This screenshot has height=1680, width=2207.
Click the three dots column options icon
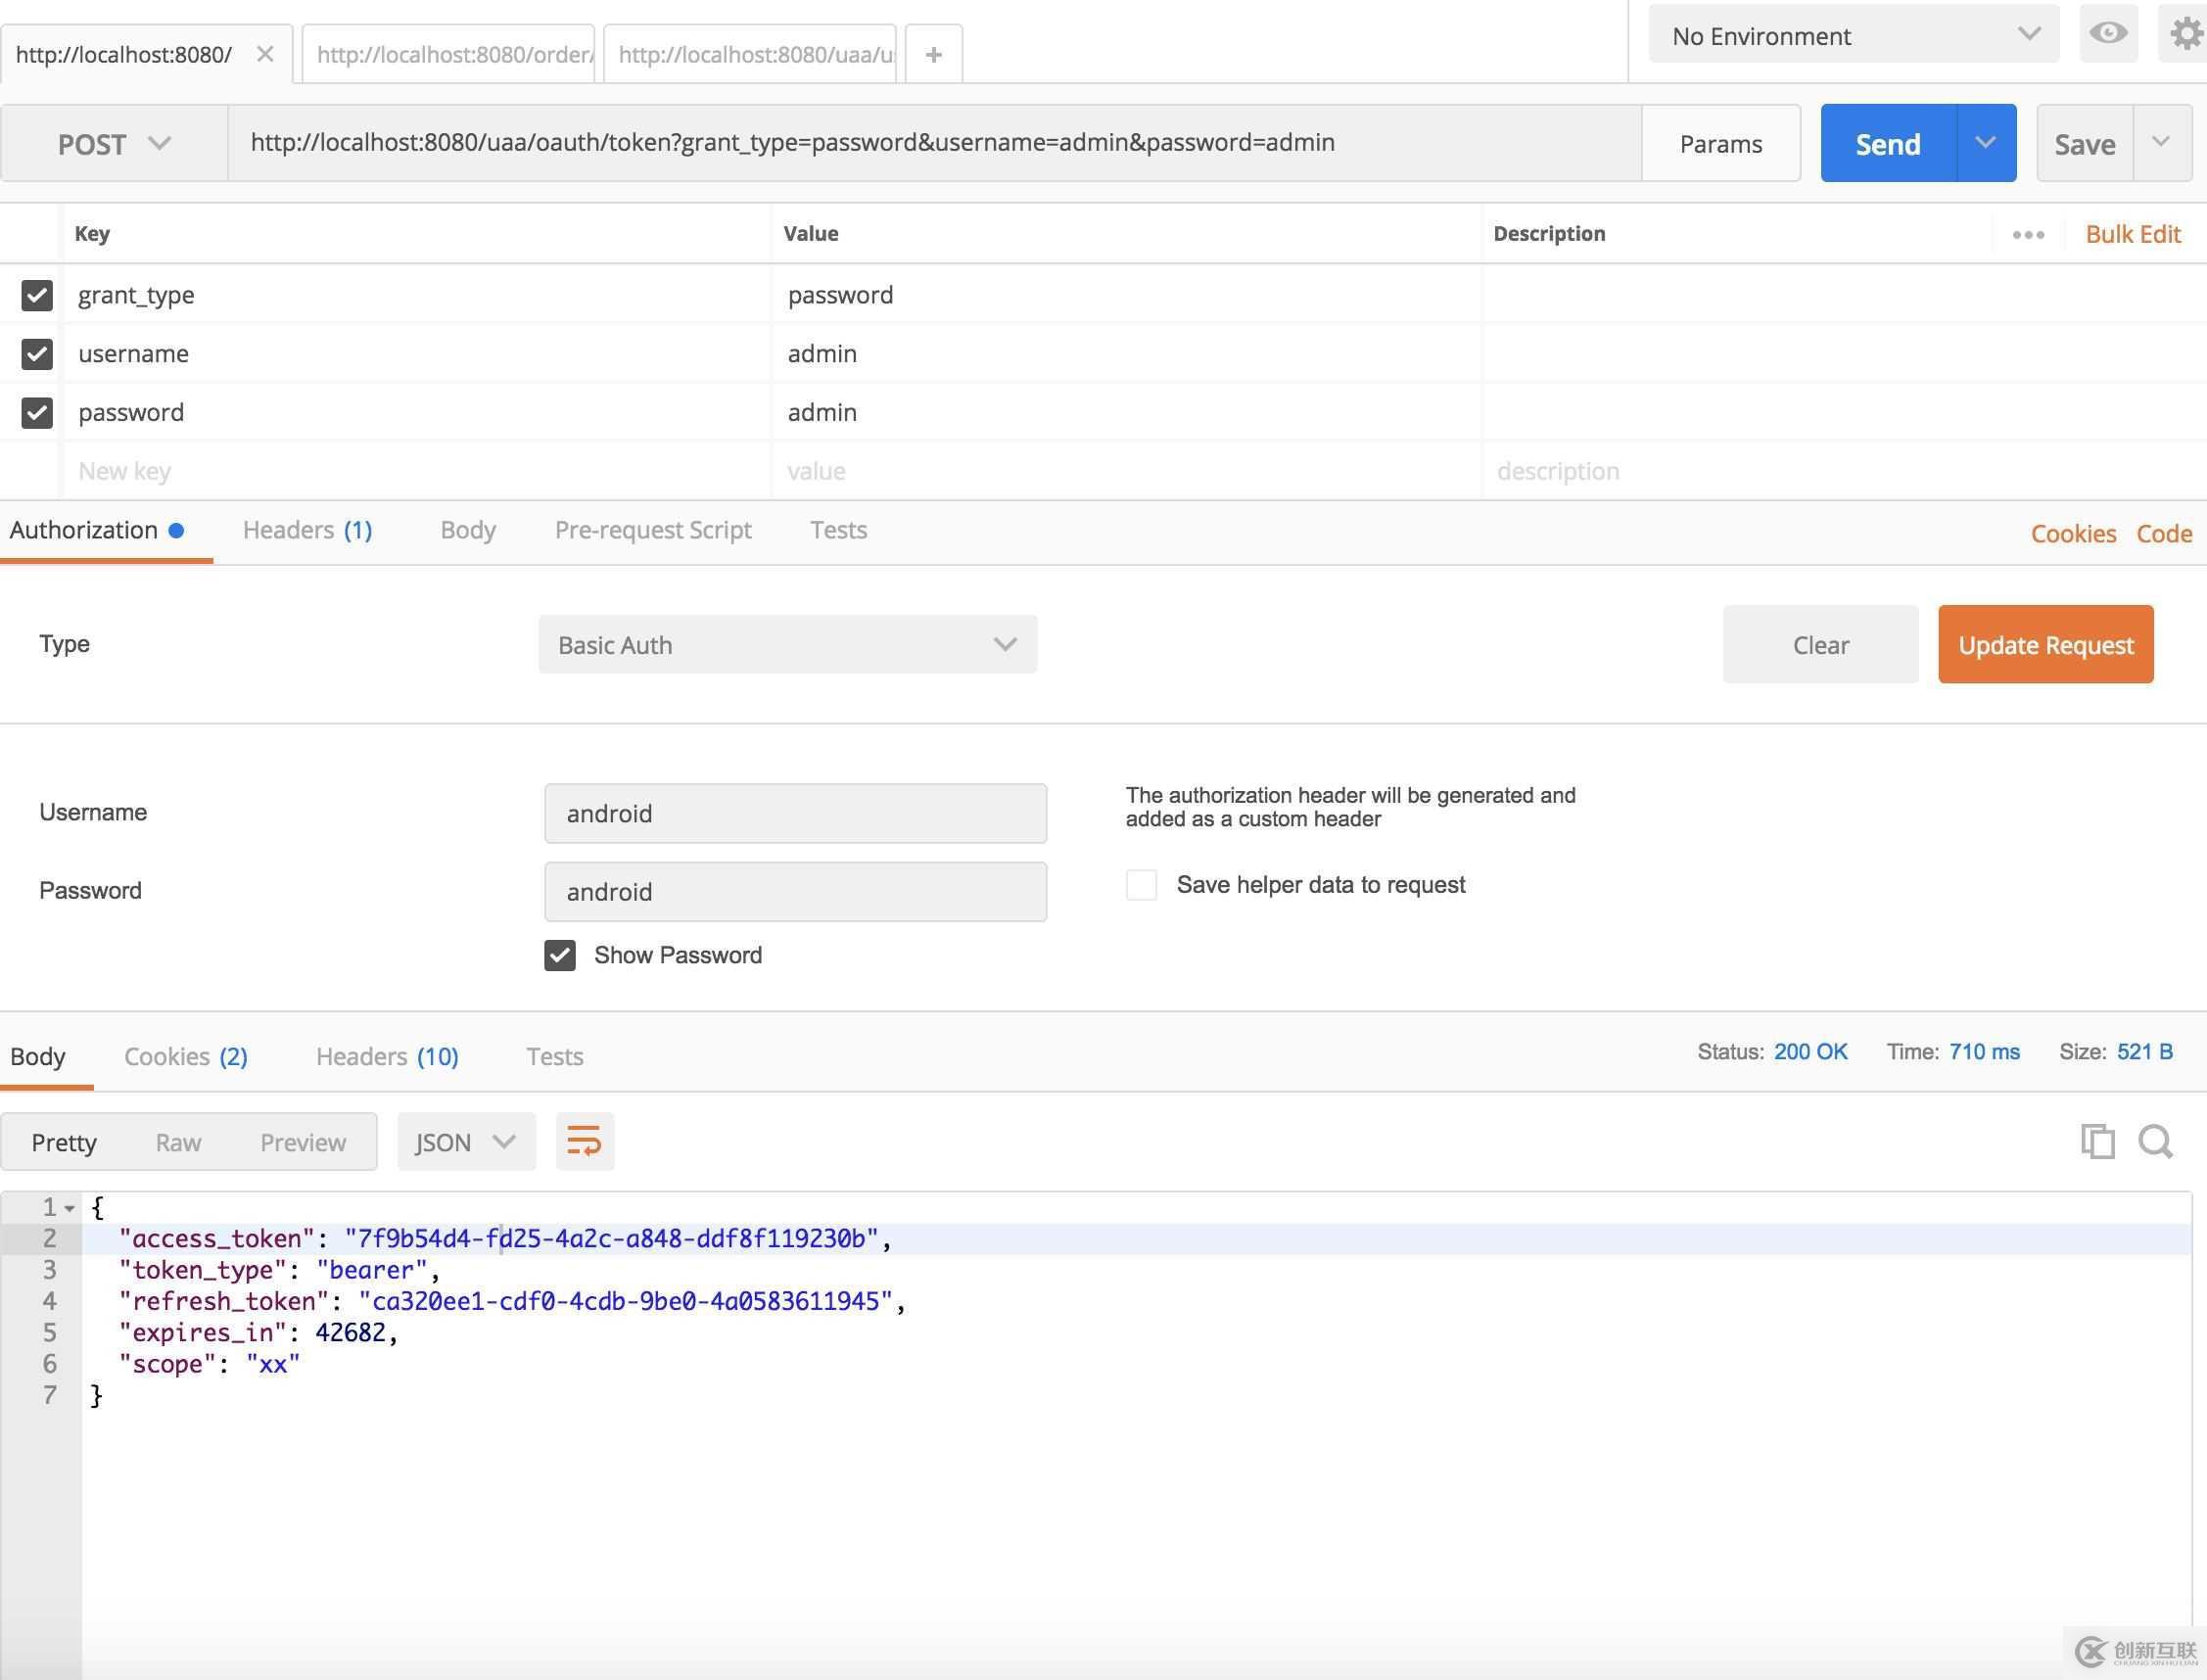[2027, 234]
